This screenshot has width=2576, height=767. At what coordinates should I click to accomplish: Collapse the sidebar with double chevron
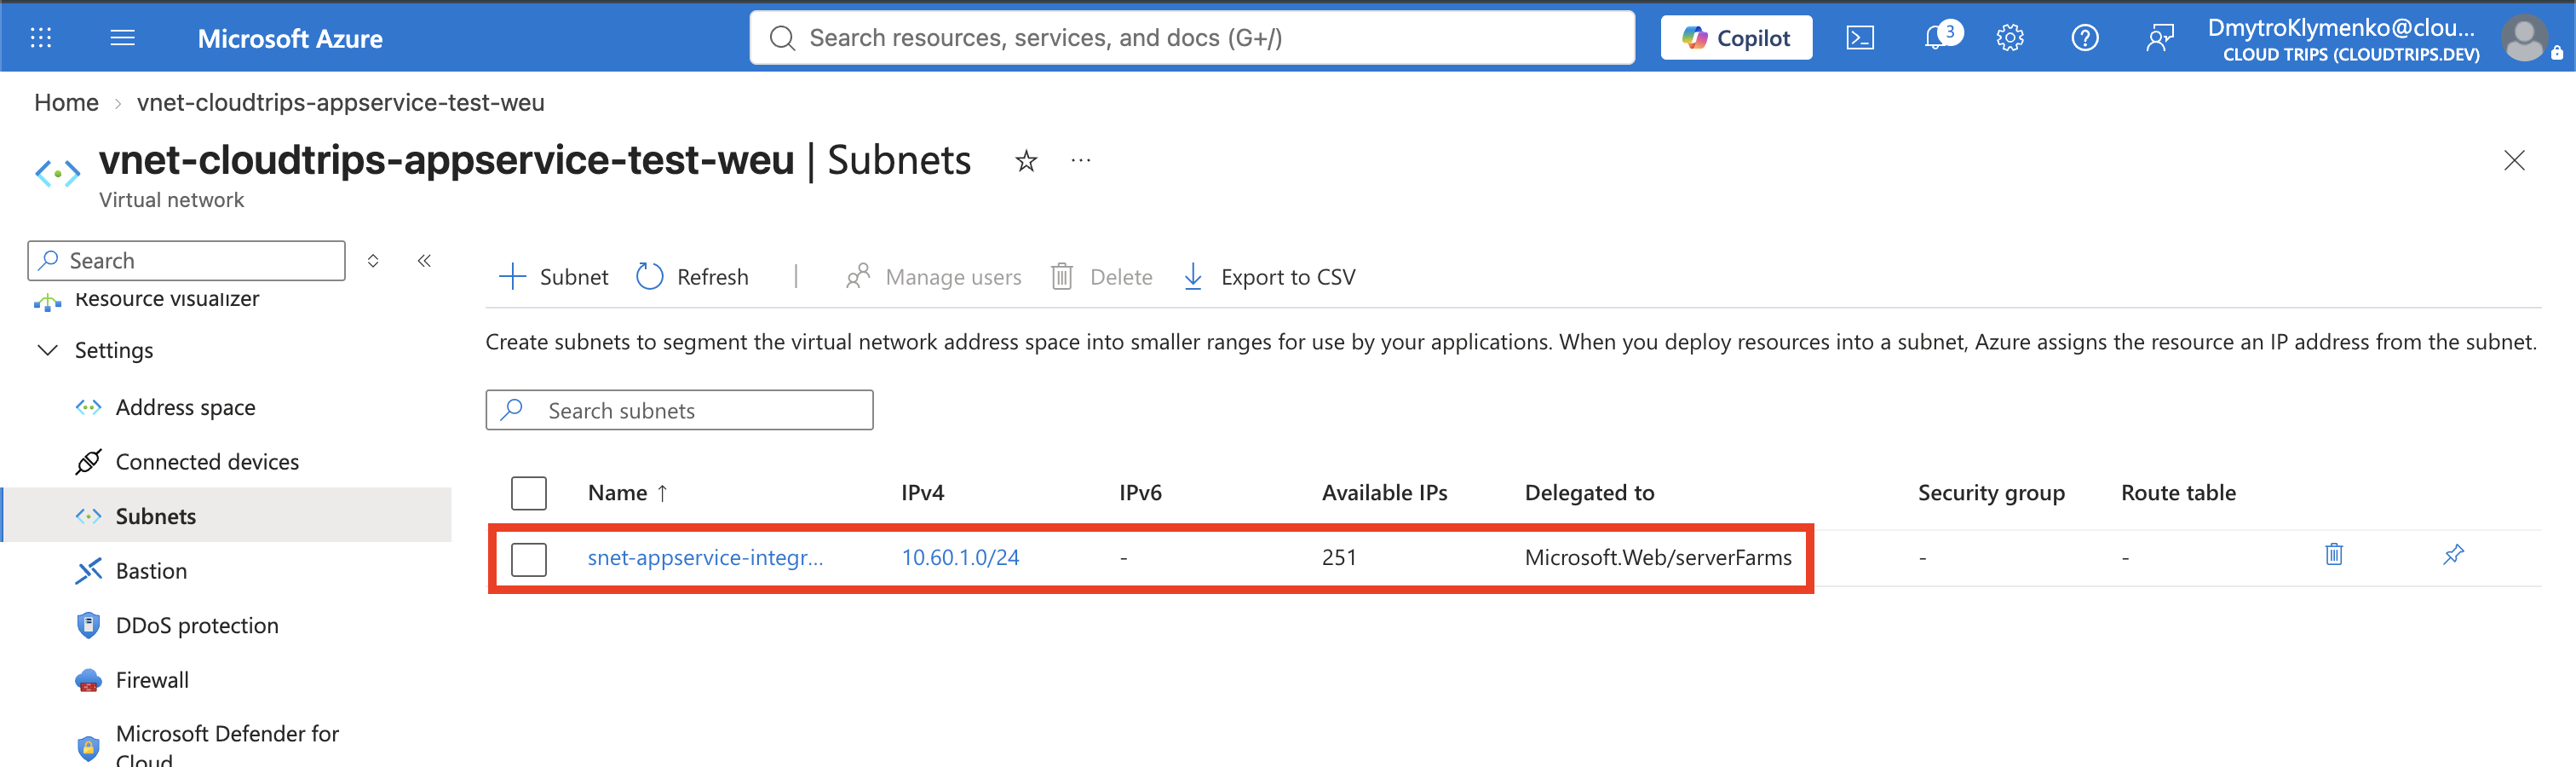(424, 261)
